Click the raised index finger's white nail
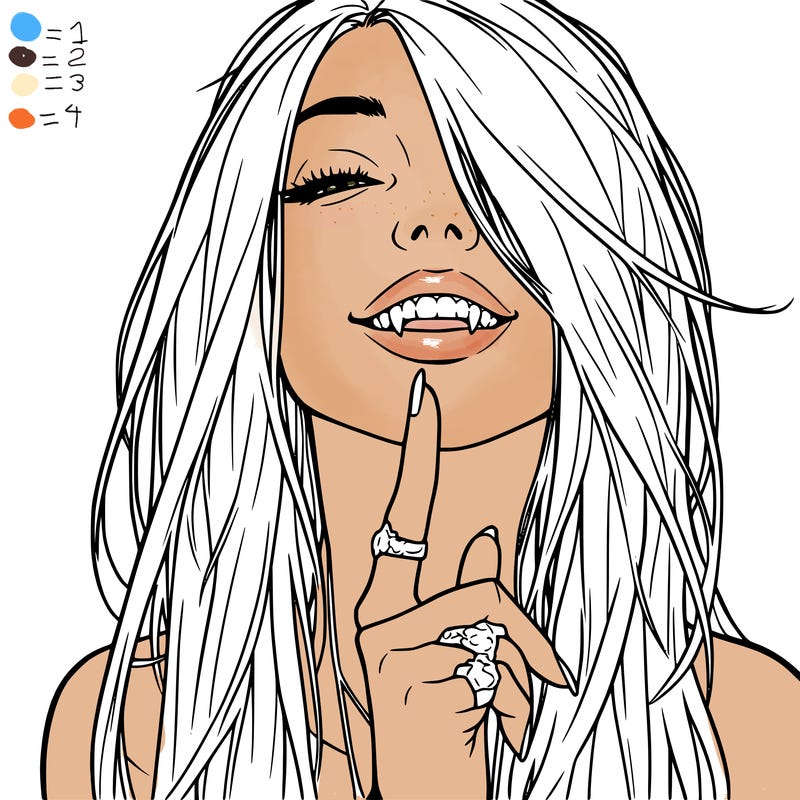This screenshot has width=800, height=800. (x=416, y=394)
